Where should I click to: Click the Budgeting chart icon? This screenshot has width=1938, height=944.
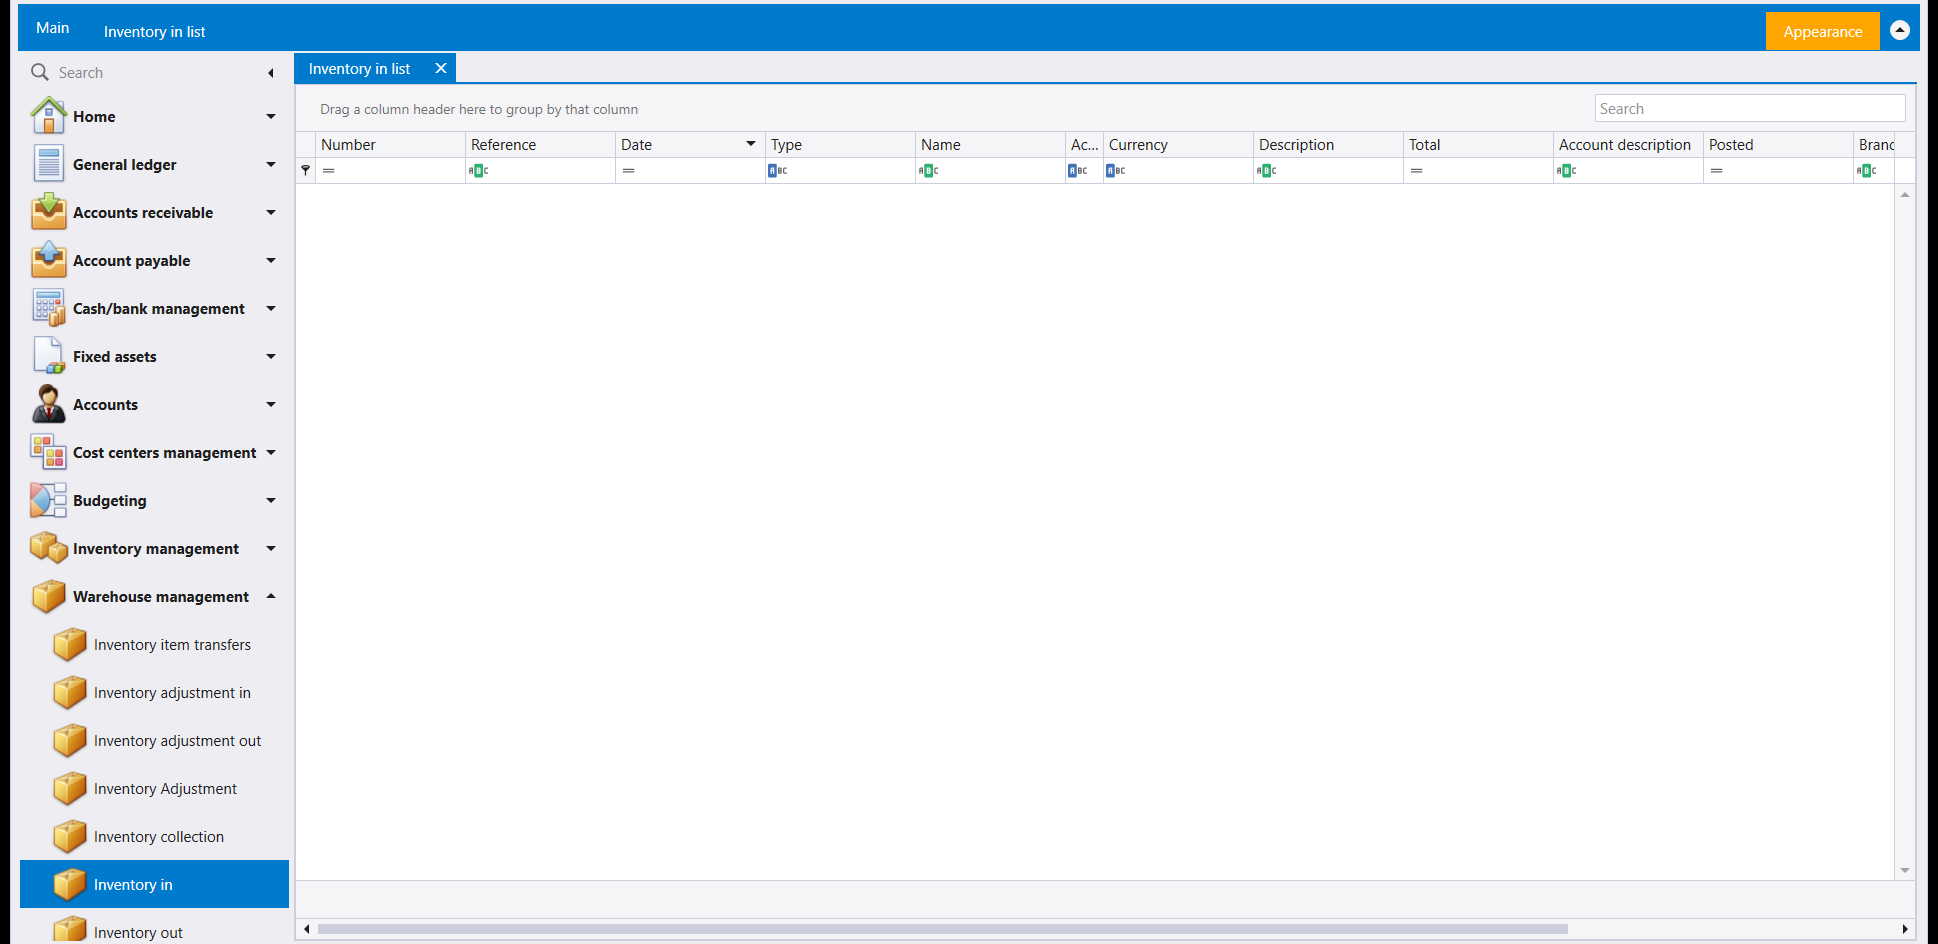pos(48,500)
